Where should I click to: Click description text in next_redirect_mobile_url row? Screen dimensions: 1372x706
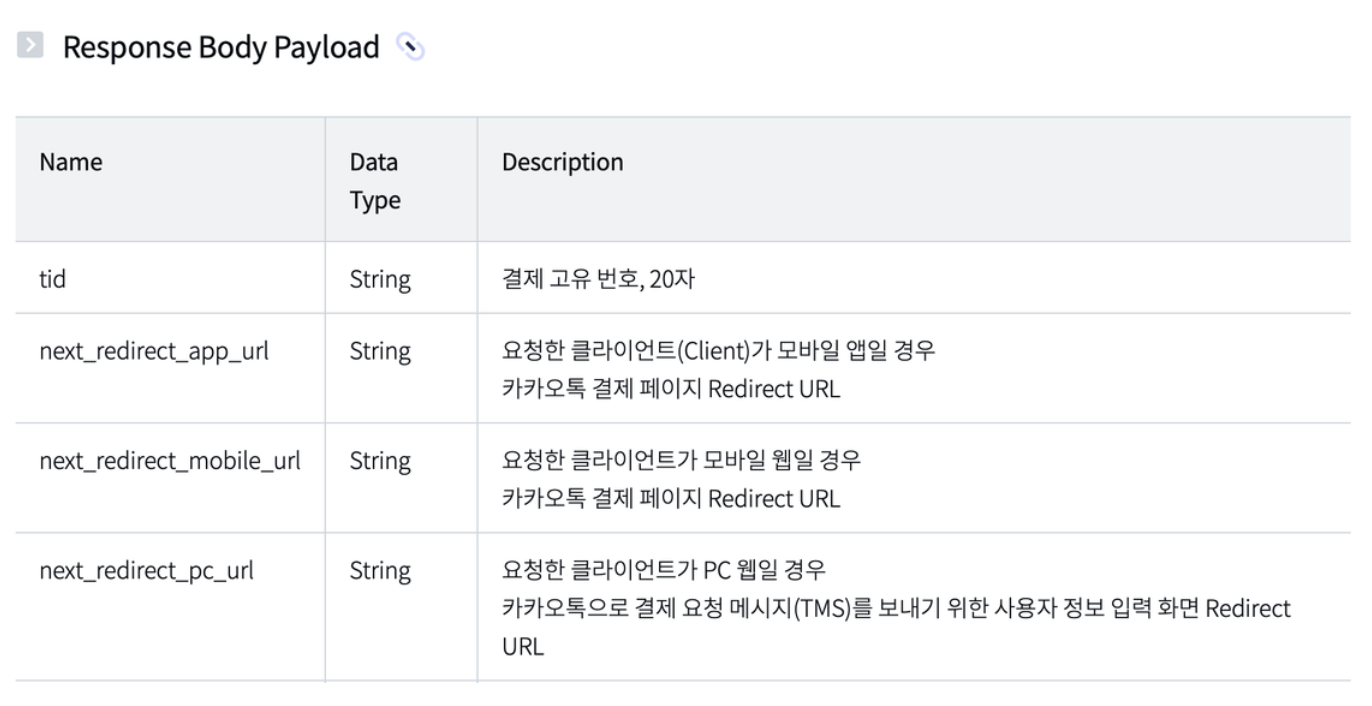pyautogui.click(x=680, y=461)
